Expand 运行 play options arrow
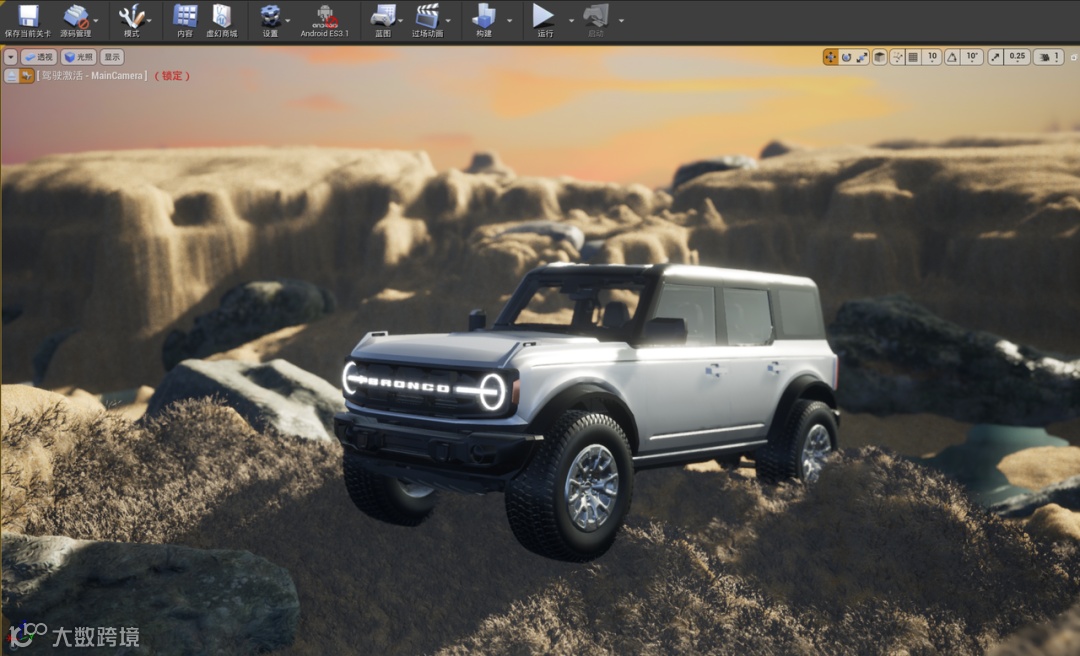The height and width of the screenshot is (656, 1080). point(572,20)
